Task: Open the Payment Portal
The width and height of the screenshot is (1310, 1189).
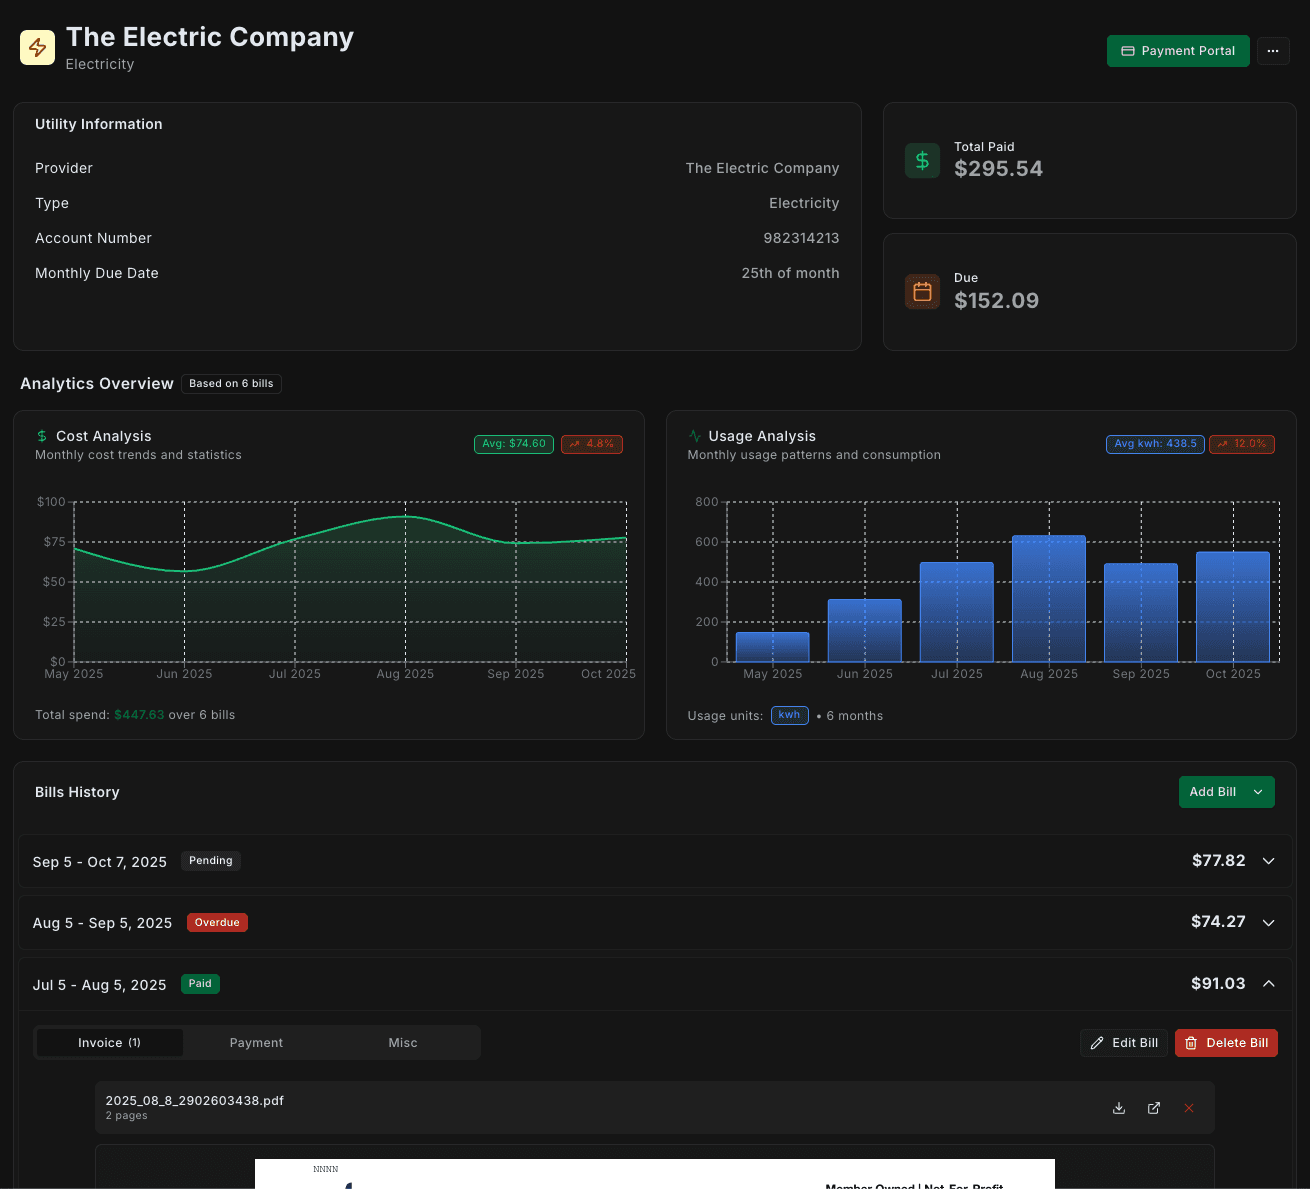Action: 1178,51
